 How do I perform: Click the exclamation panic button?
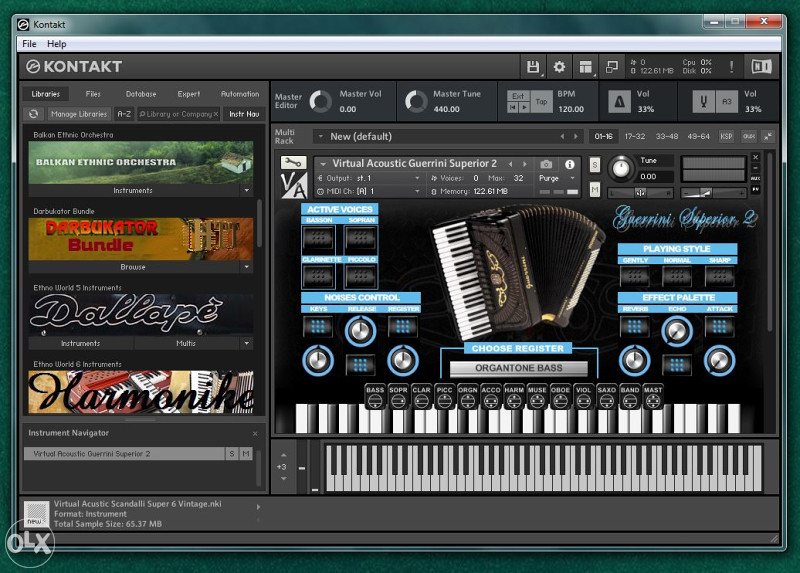pyautogui.click(x=731, y=67)
